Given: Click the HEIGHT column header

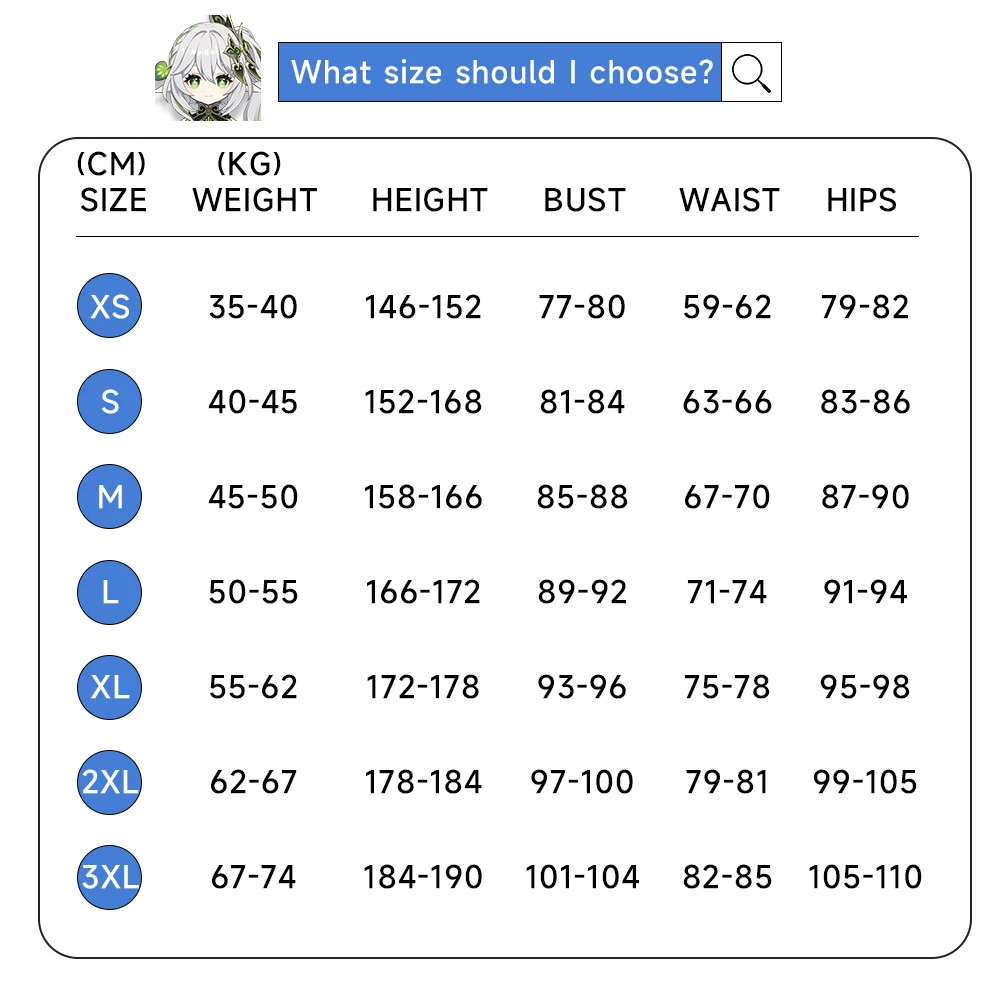Looking at the screenshot, I should [x=429, y=200].
